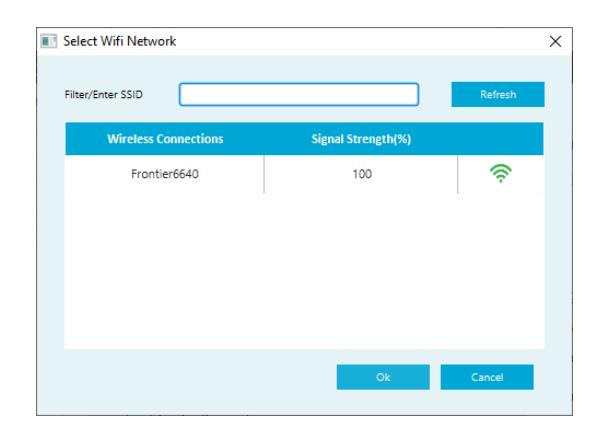Click the green wifi signal icon
Image resolution: width=596 pixels, height=438 pixels.
click(501, 173)
